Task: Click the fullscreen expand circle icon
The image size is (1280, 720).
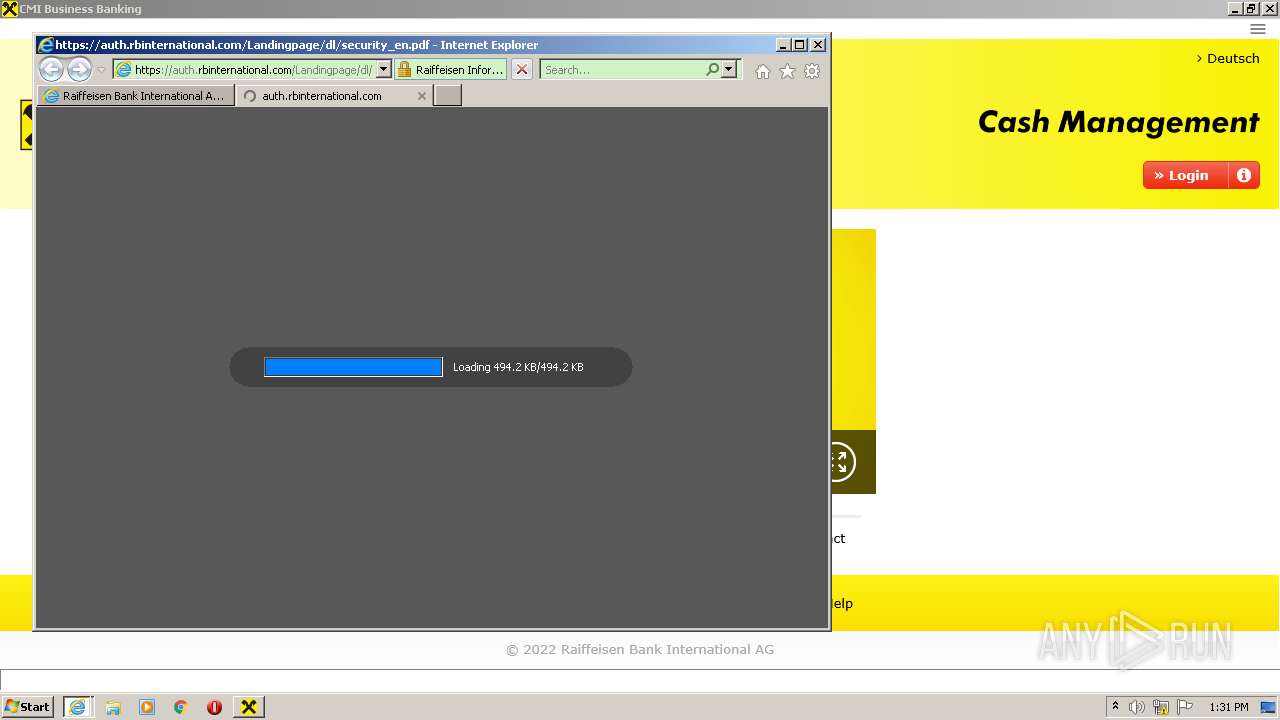Action: pos(840,462)
